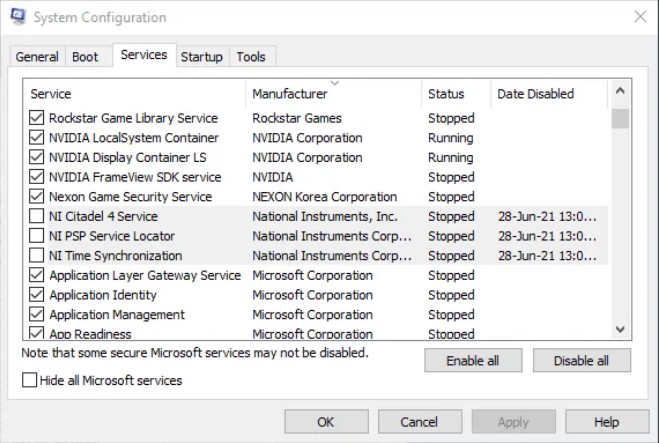This screenshot has height=443, width=659.
Task: Close the System Configuration window
Action: (x=640, y=17)
